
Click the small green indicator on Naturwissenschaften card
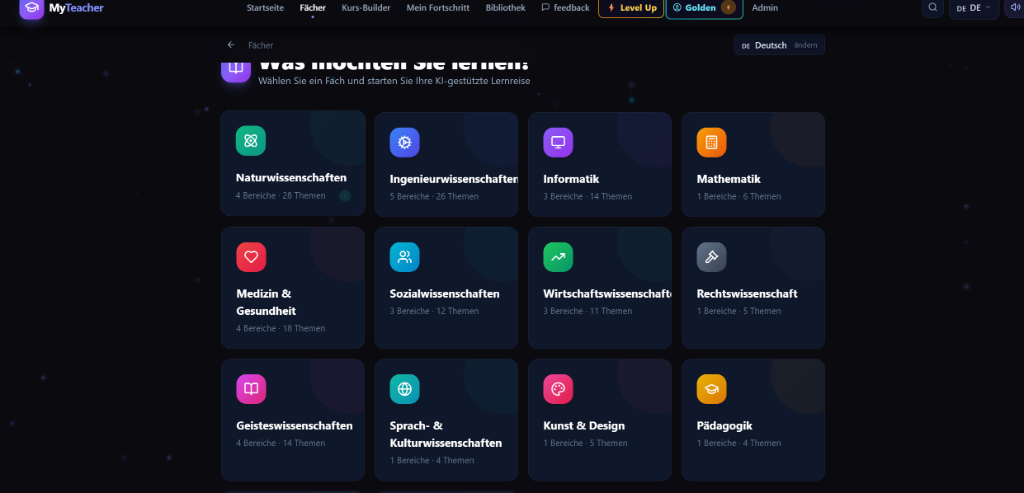(x=345, y=195)
